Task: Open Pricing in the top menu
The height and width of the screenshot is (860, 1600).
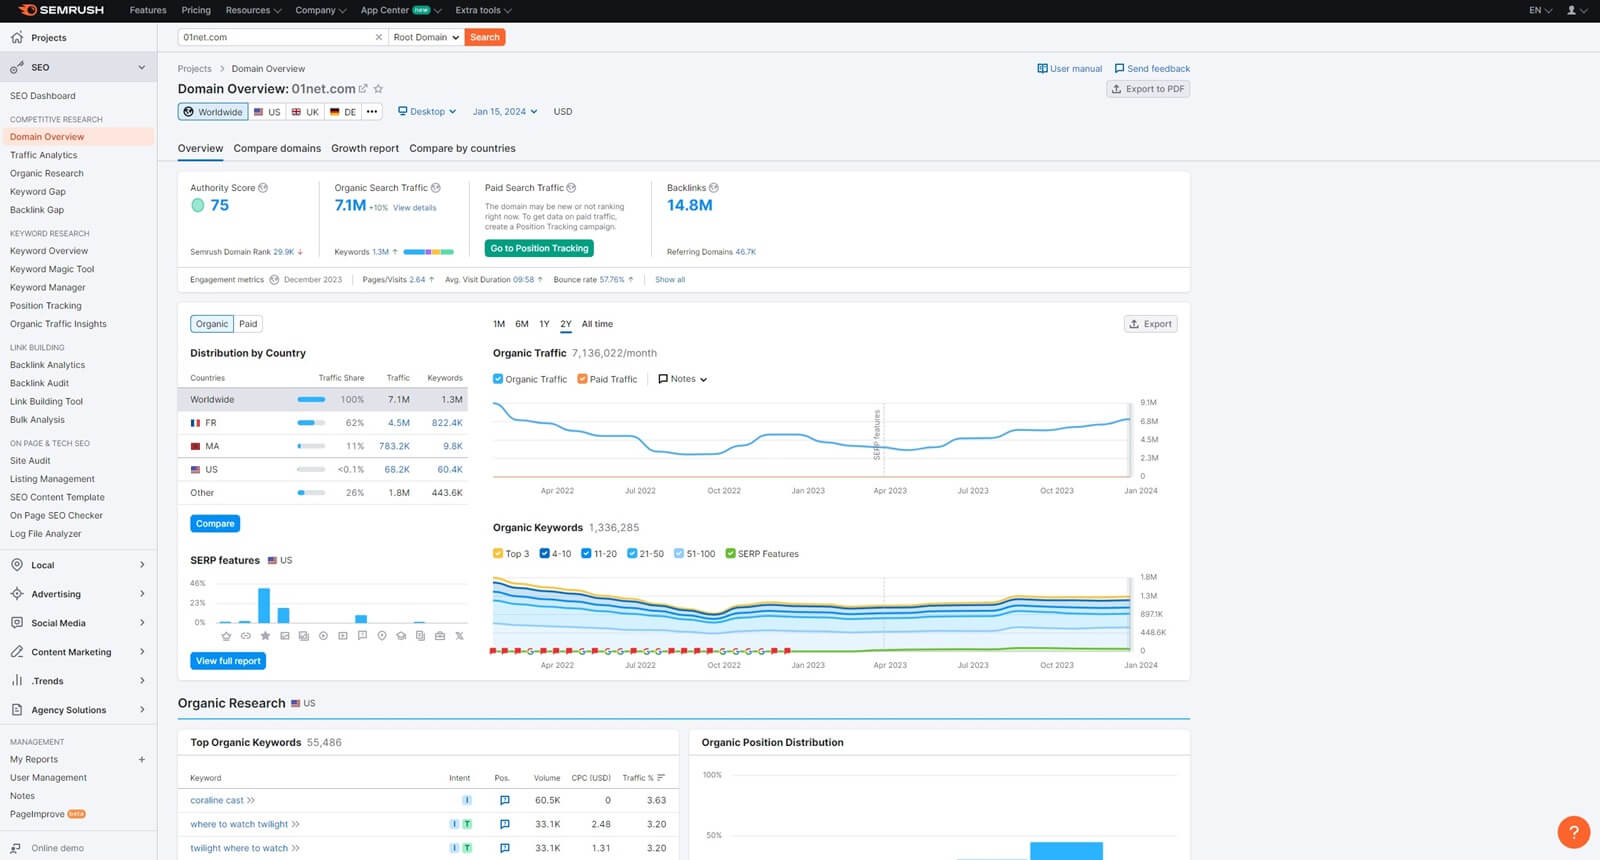Action: point(196,10)
